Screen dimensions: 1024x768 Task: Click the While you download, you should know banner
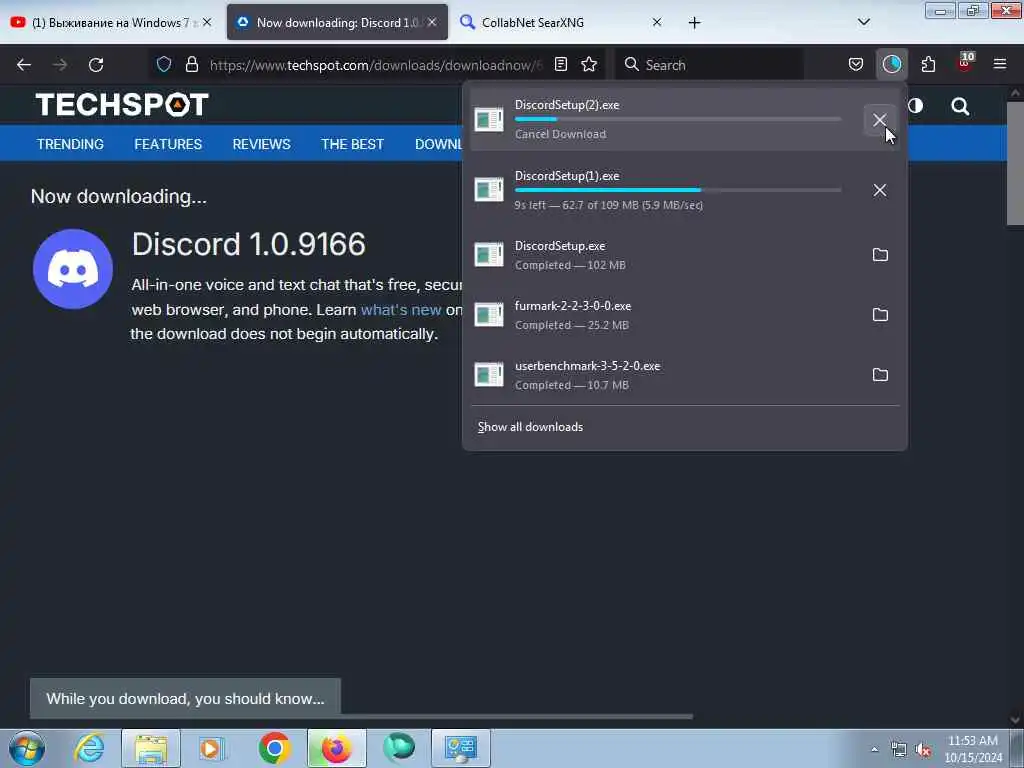click(x=185, y=698)
